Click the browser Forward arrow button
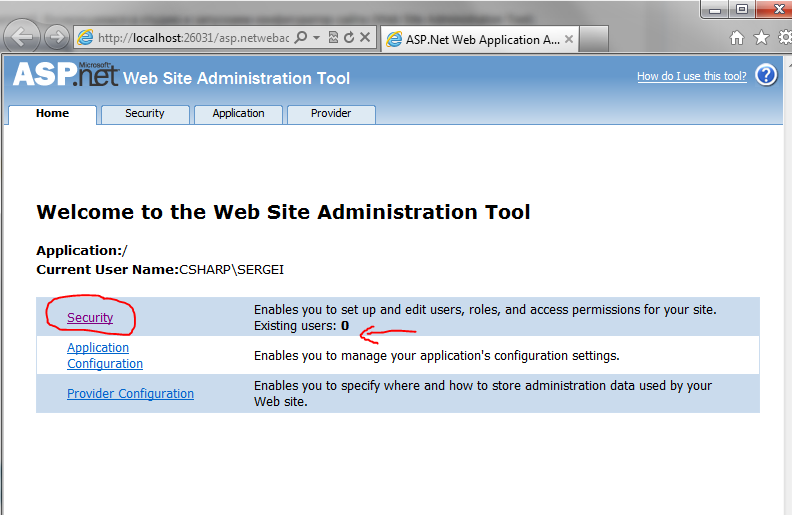The height and width of the screenshot is (515, 792). click(x=57, y=37)
